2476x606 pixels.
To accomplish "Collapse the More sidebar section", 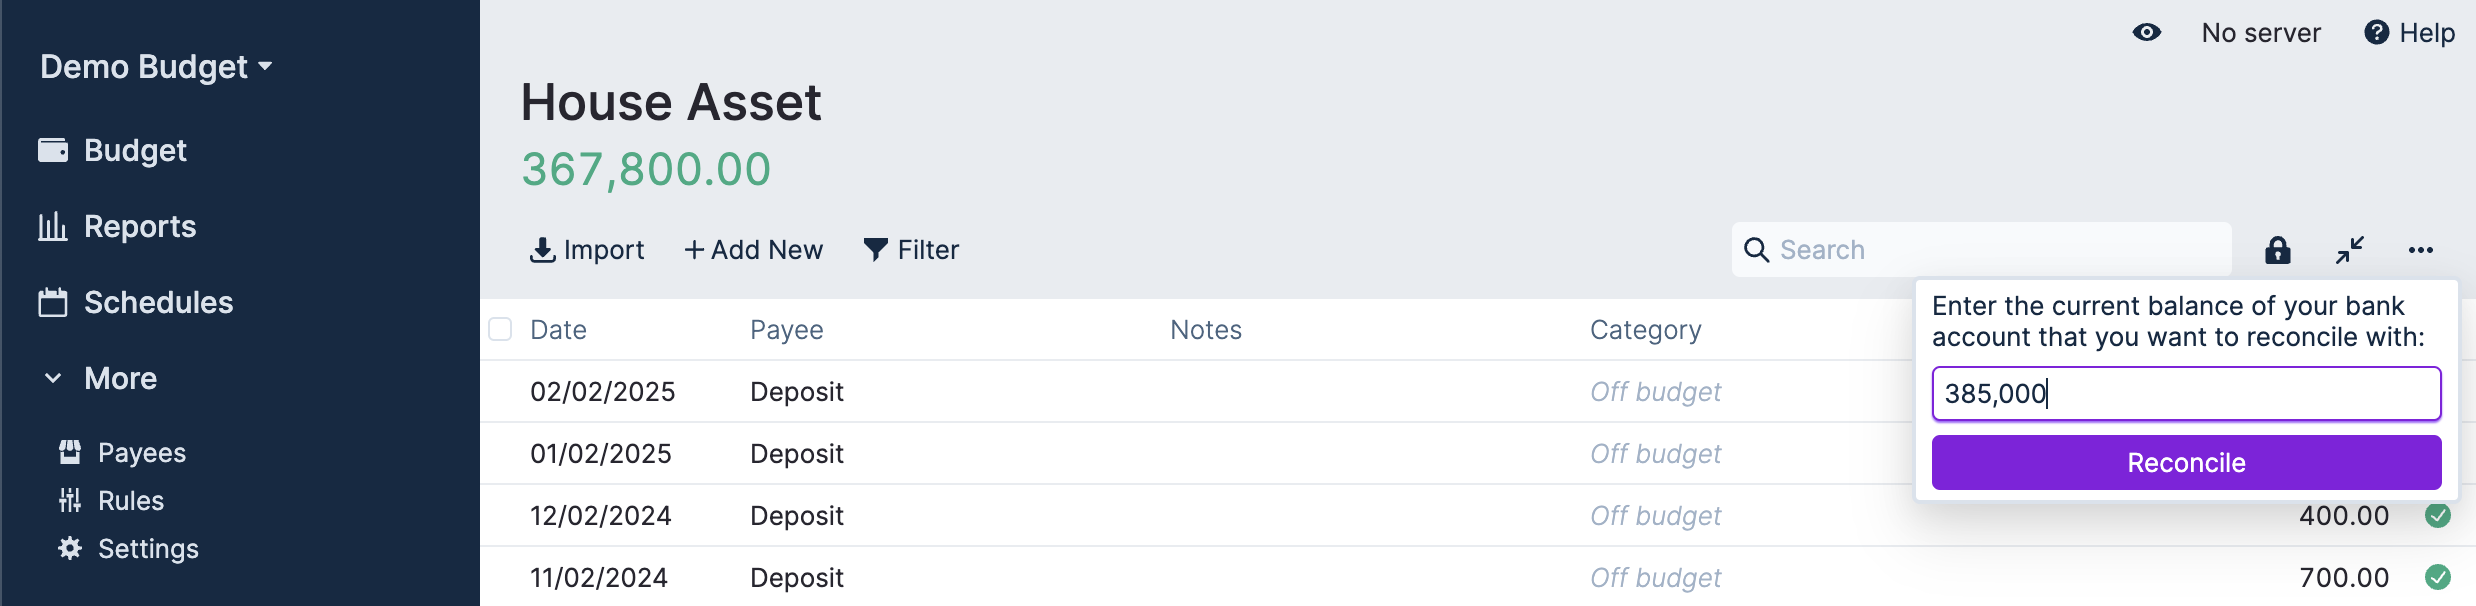I will coord(53,378).
